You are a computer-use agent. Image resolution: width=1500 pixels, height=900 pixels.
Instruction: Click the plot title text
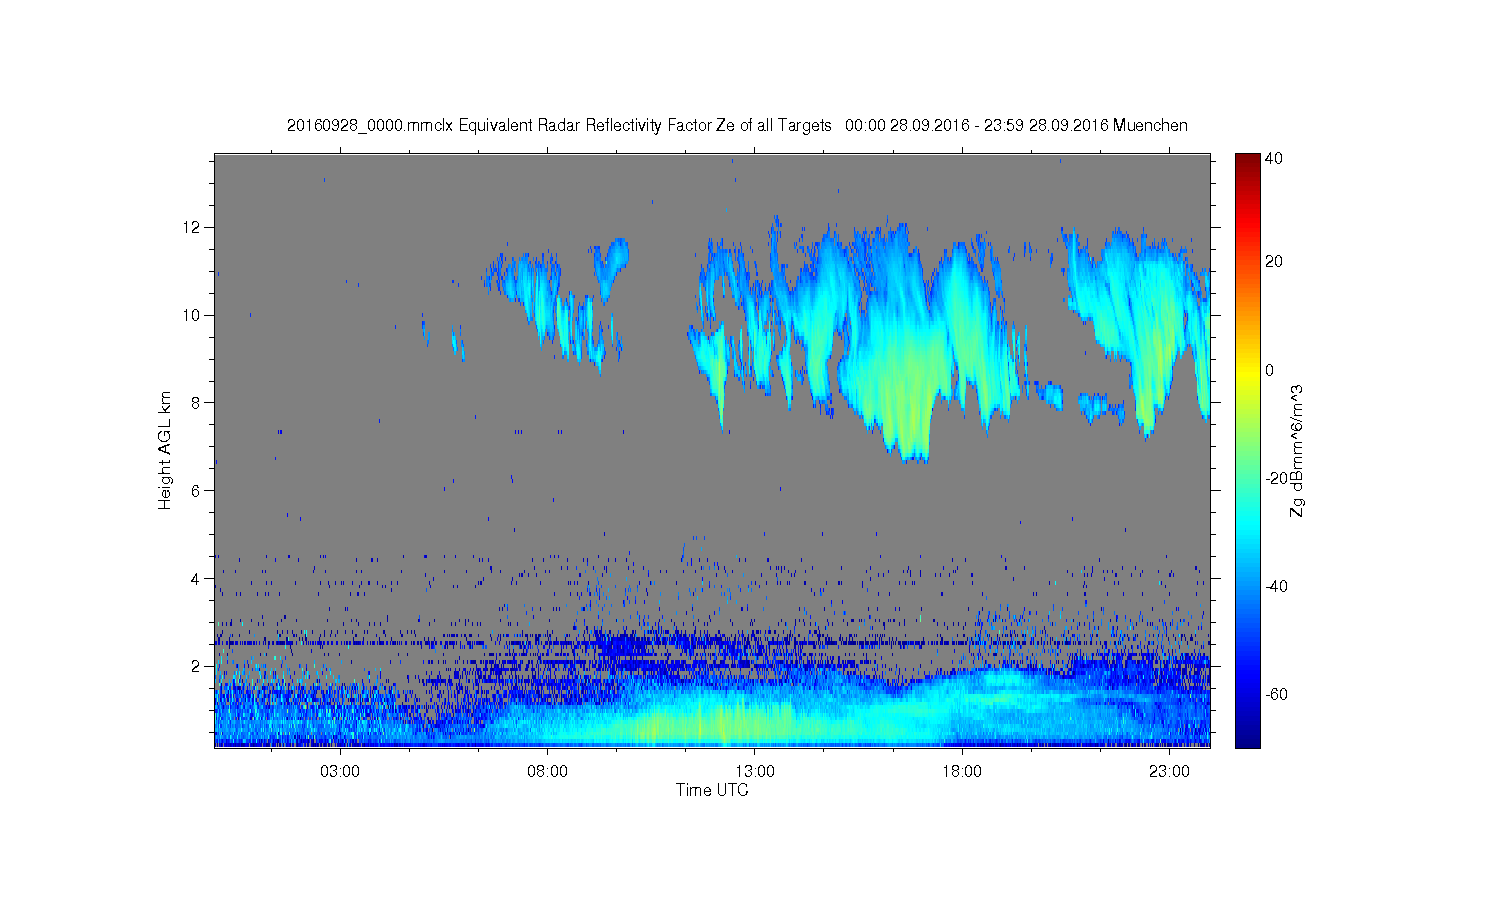(737, 125)
